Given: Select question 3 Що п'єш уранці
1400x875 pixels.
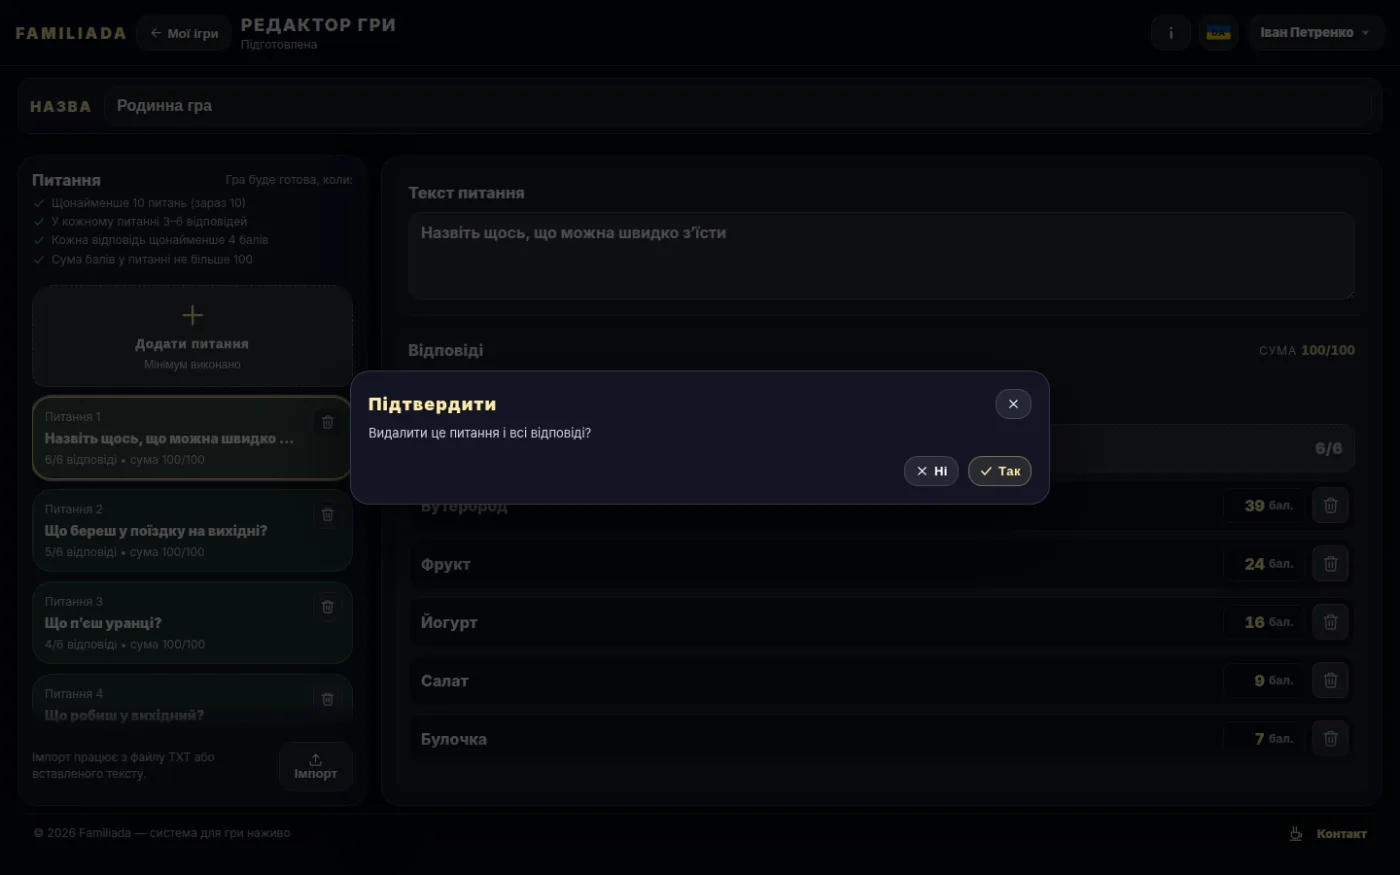Looking at the screenshot, I should pyautogui.click(x=192, y=623).
